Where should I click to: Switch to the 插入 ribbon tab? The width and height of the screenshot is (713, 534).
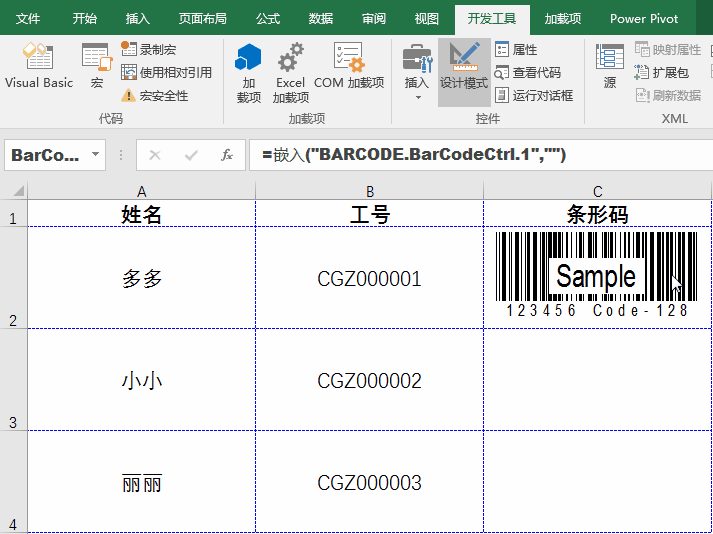137,19
